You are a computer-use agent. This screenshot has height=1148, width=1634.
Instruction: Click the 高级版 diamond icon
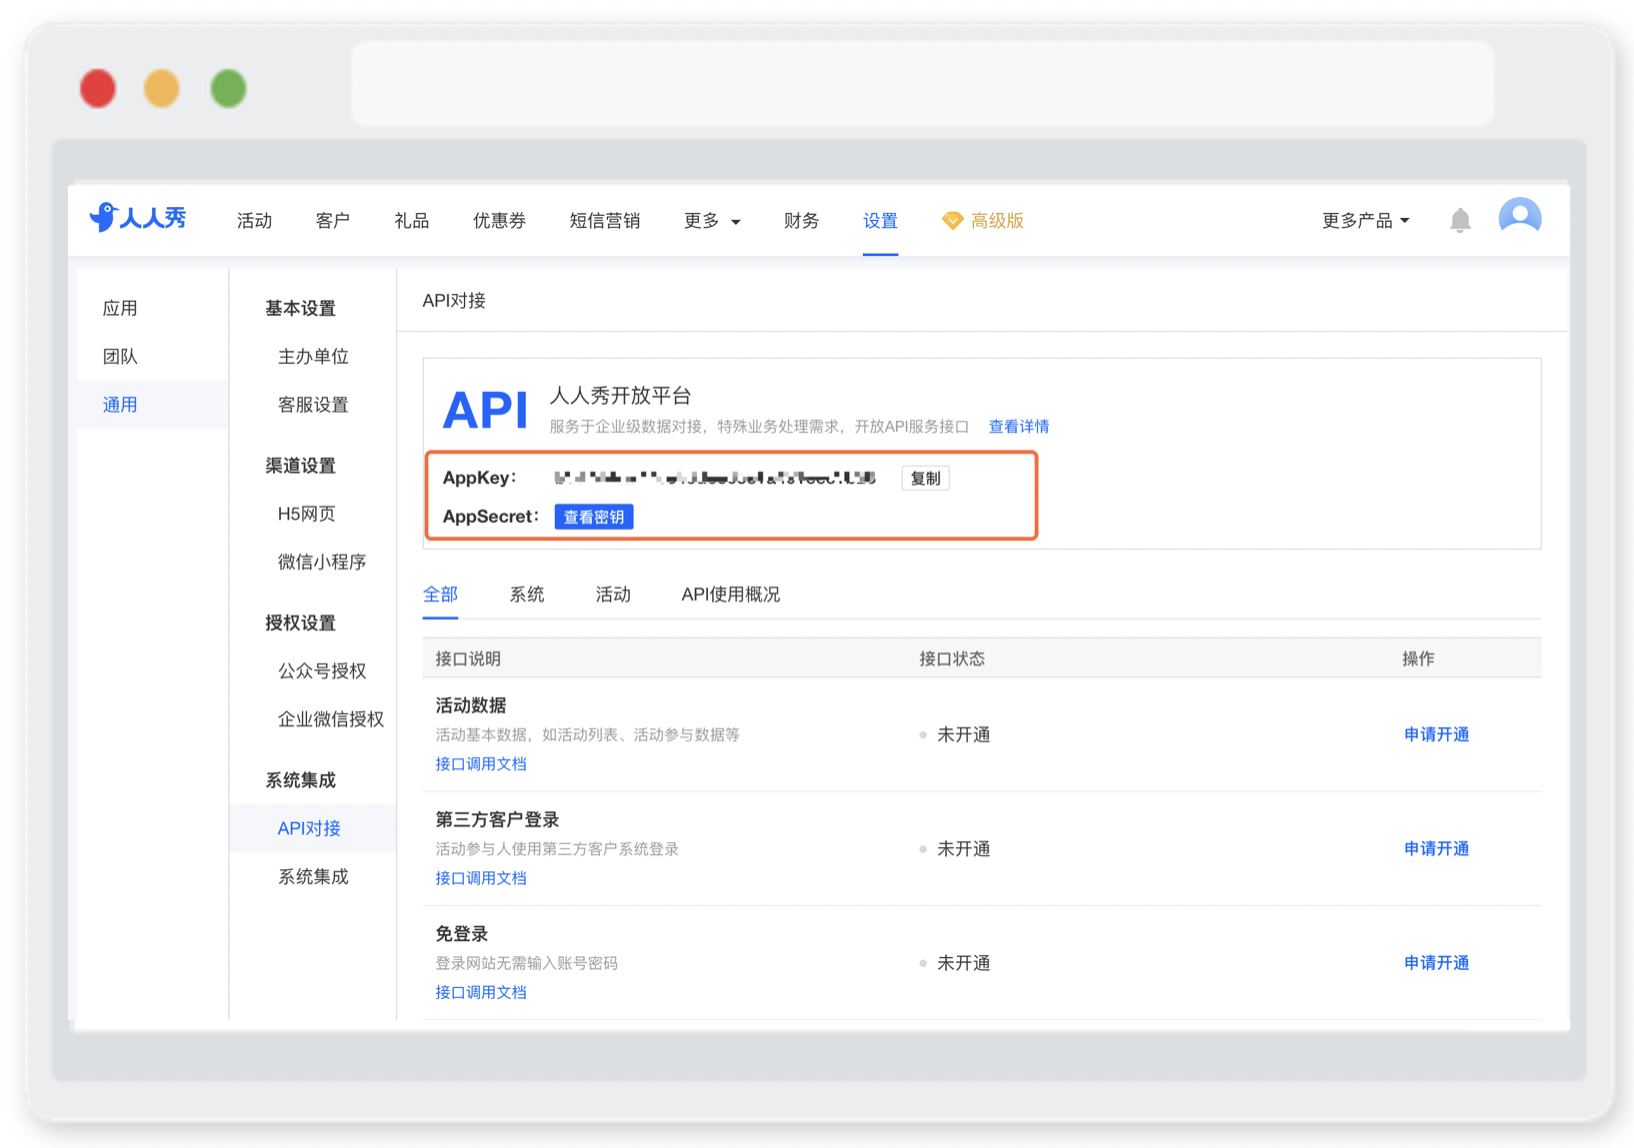click(x=952, y=220)
